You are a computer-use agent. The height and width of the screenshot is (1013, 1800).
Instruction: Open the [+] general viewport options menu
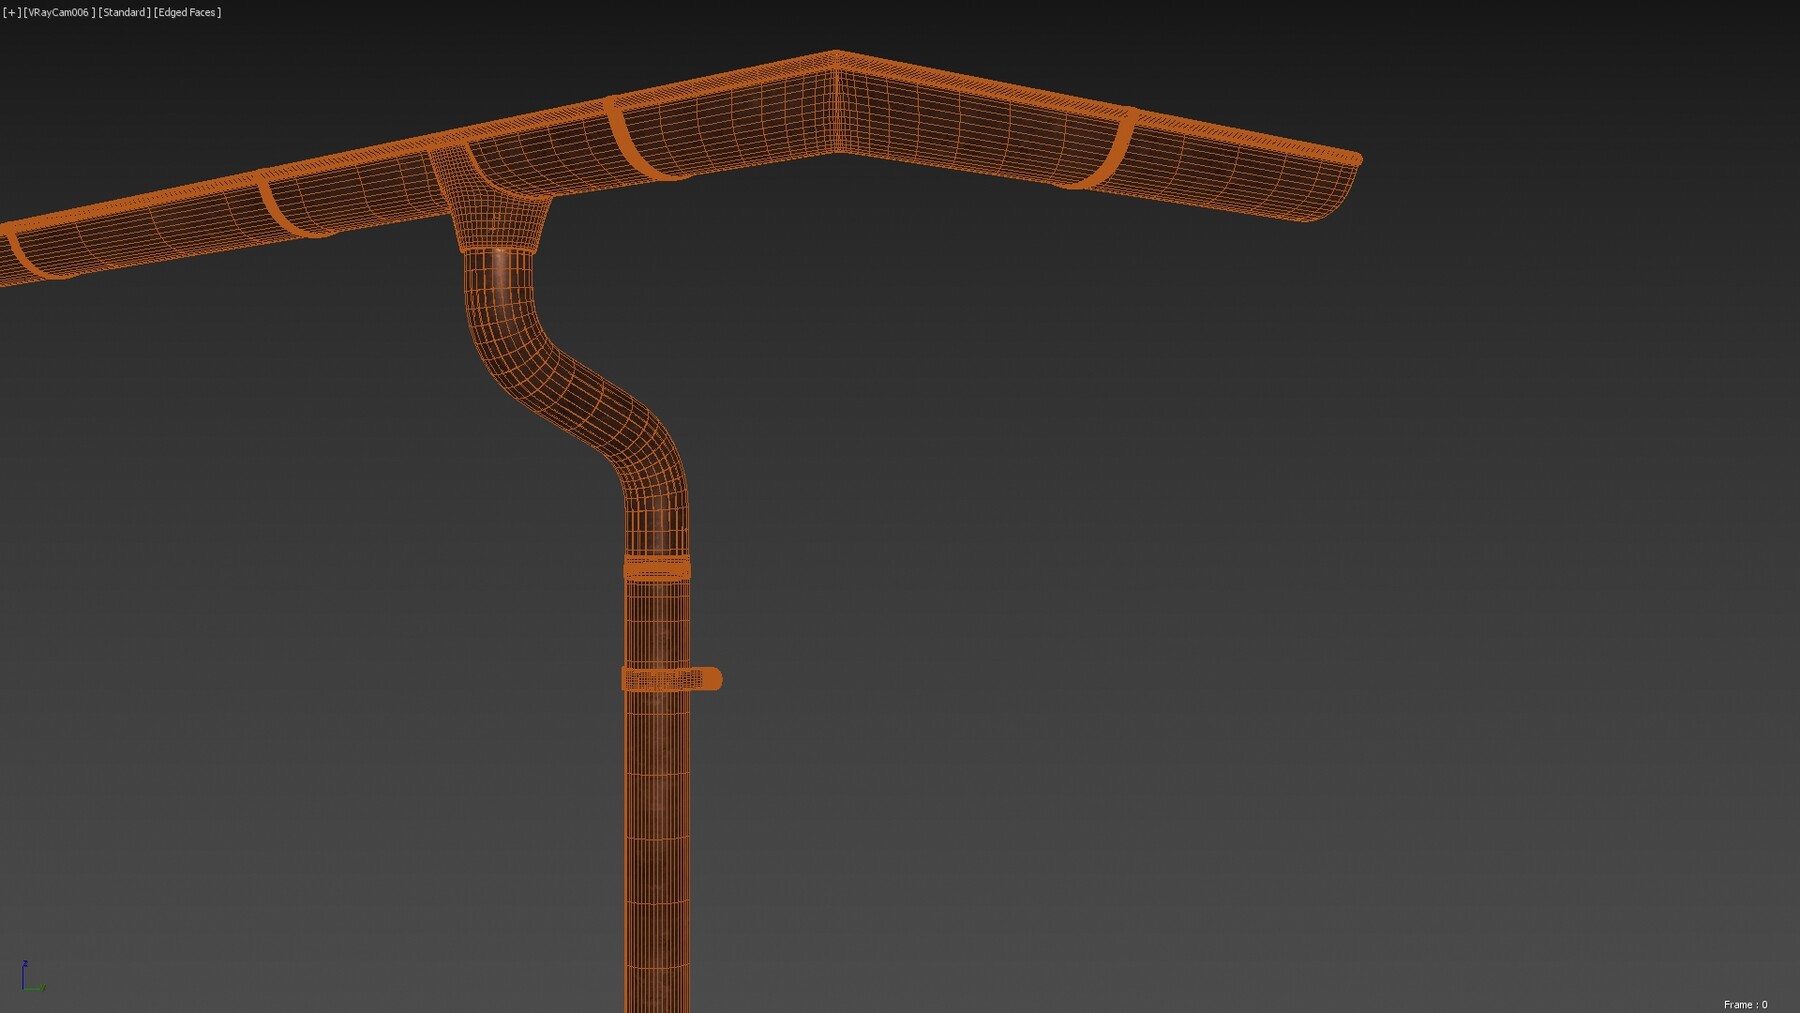(x=10, y=12)
